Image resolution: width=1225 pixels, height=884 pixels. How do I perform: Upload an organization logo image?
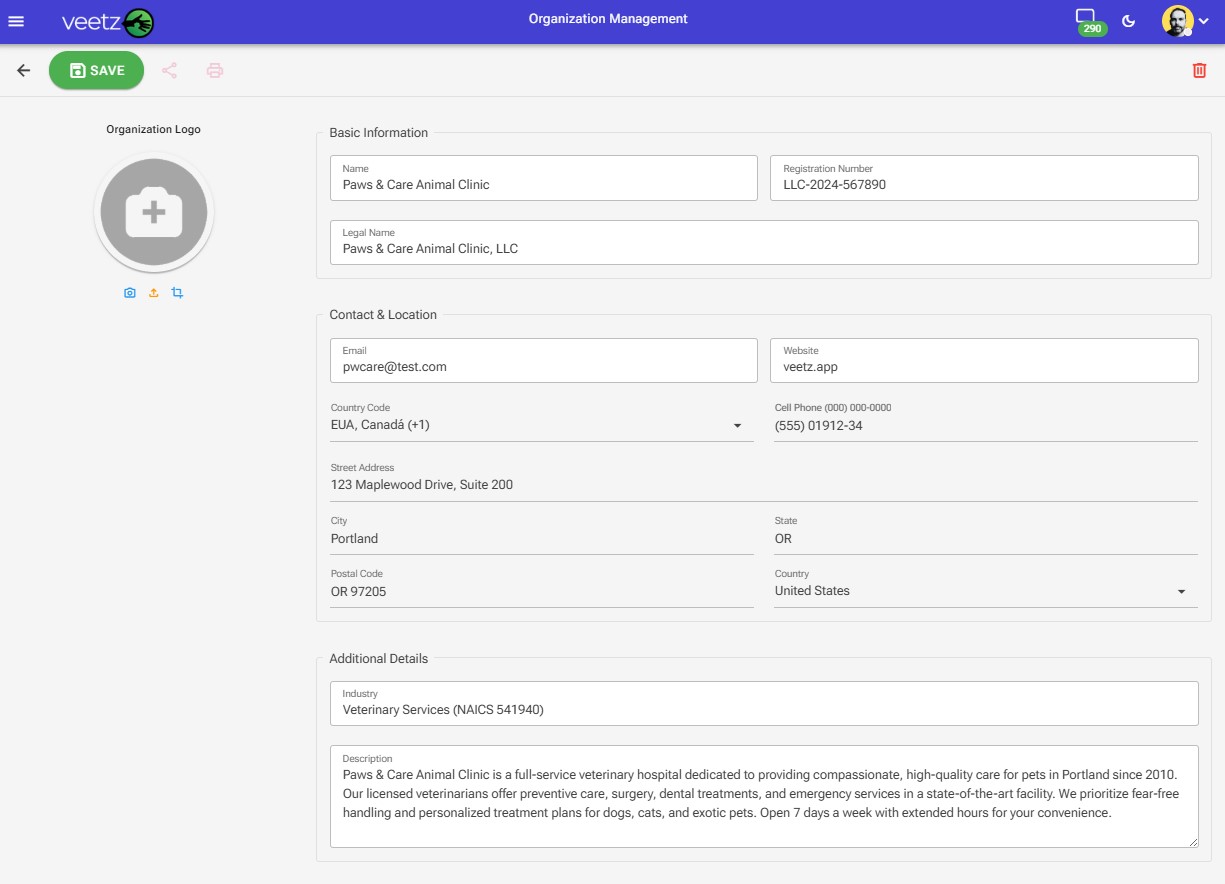point(153,292)
